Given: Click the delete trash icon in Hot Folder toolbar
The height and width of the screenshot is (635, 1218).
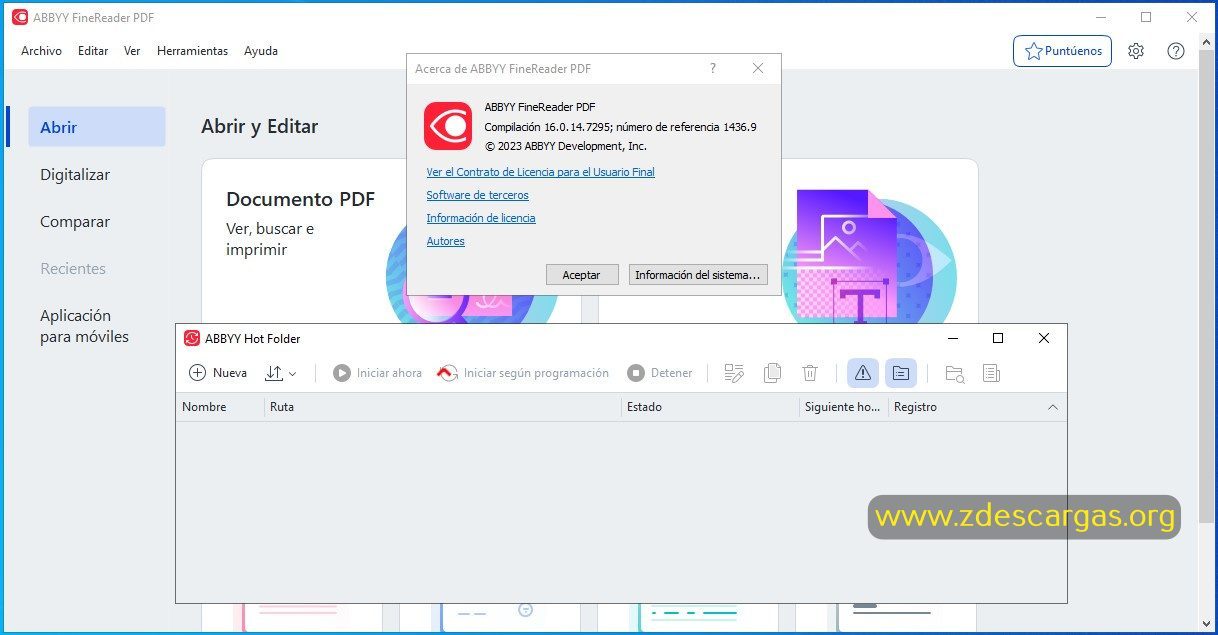Looking at the screenshot, I should coord(810,373).
